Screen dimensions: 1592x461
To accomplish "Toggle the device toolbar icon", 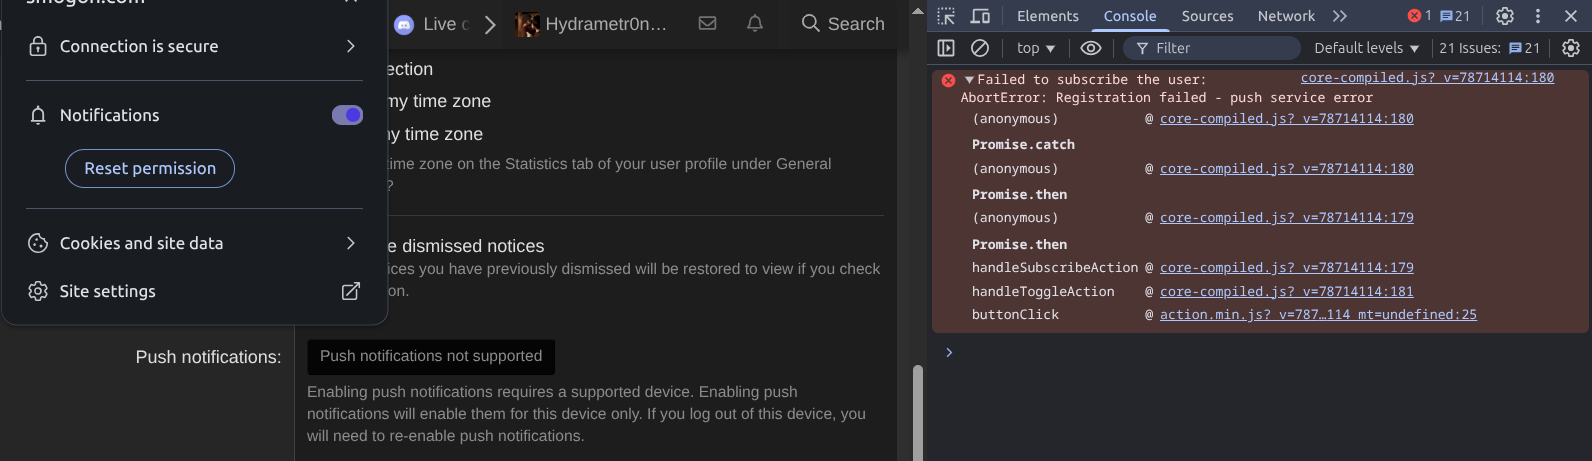I will pyautogui.click(x=980, y=16).
